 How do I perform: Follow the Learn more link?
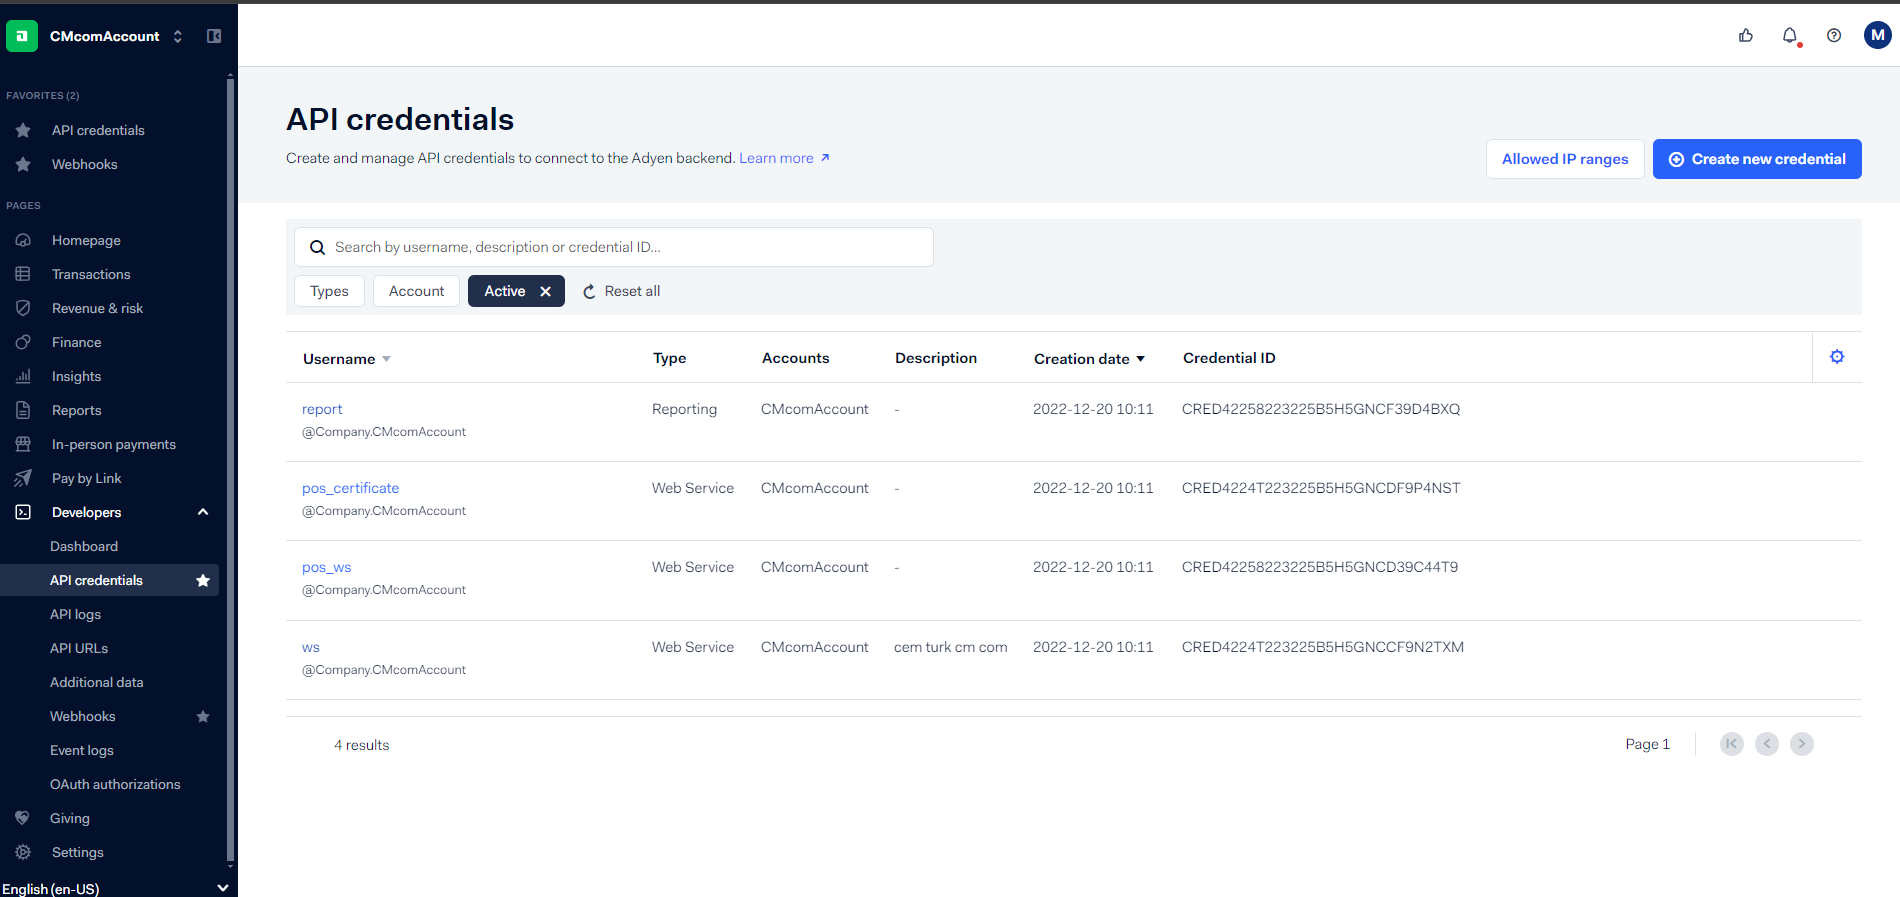tap(784, 158)
